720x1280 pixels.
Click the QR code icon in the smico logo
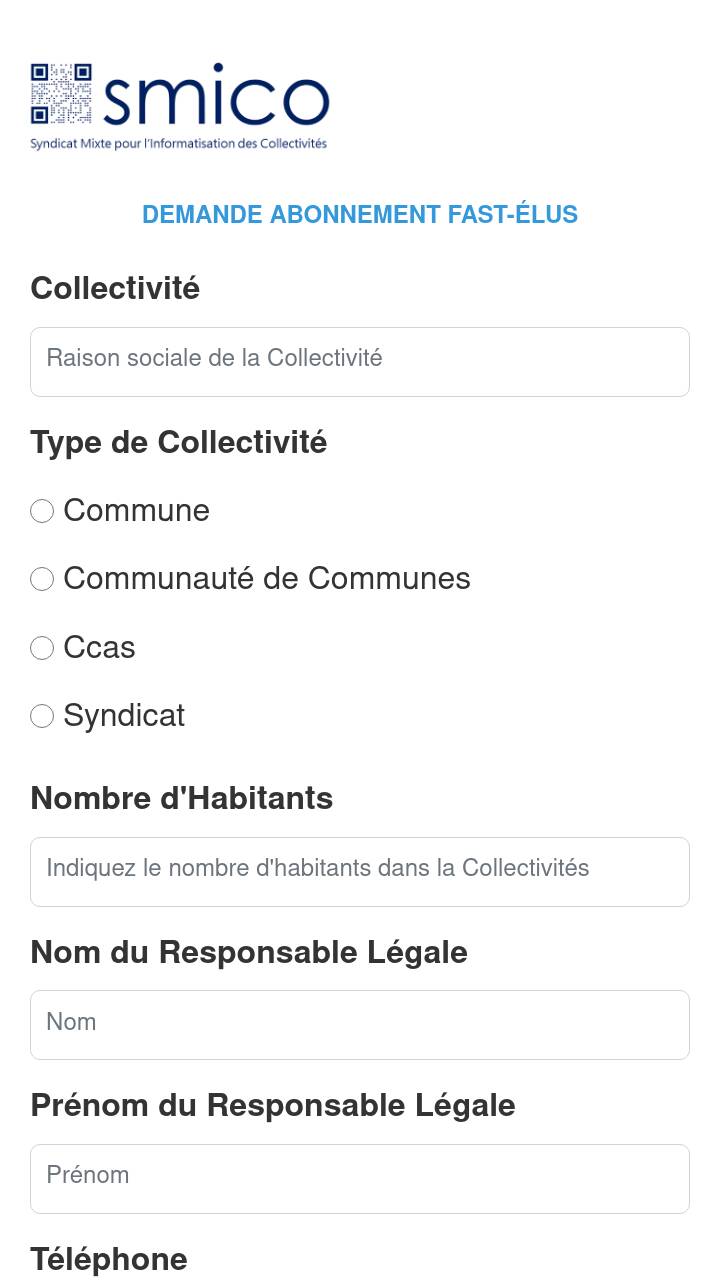click(x=61, y=94)
